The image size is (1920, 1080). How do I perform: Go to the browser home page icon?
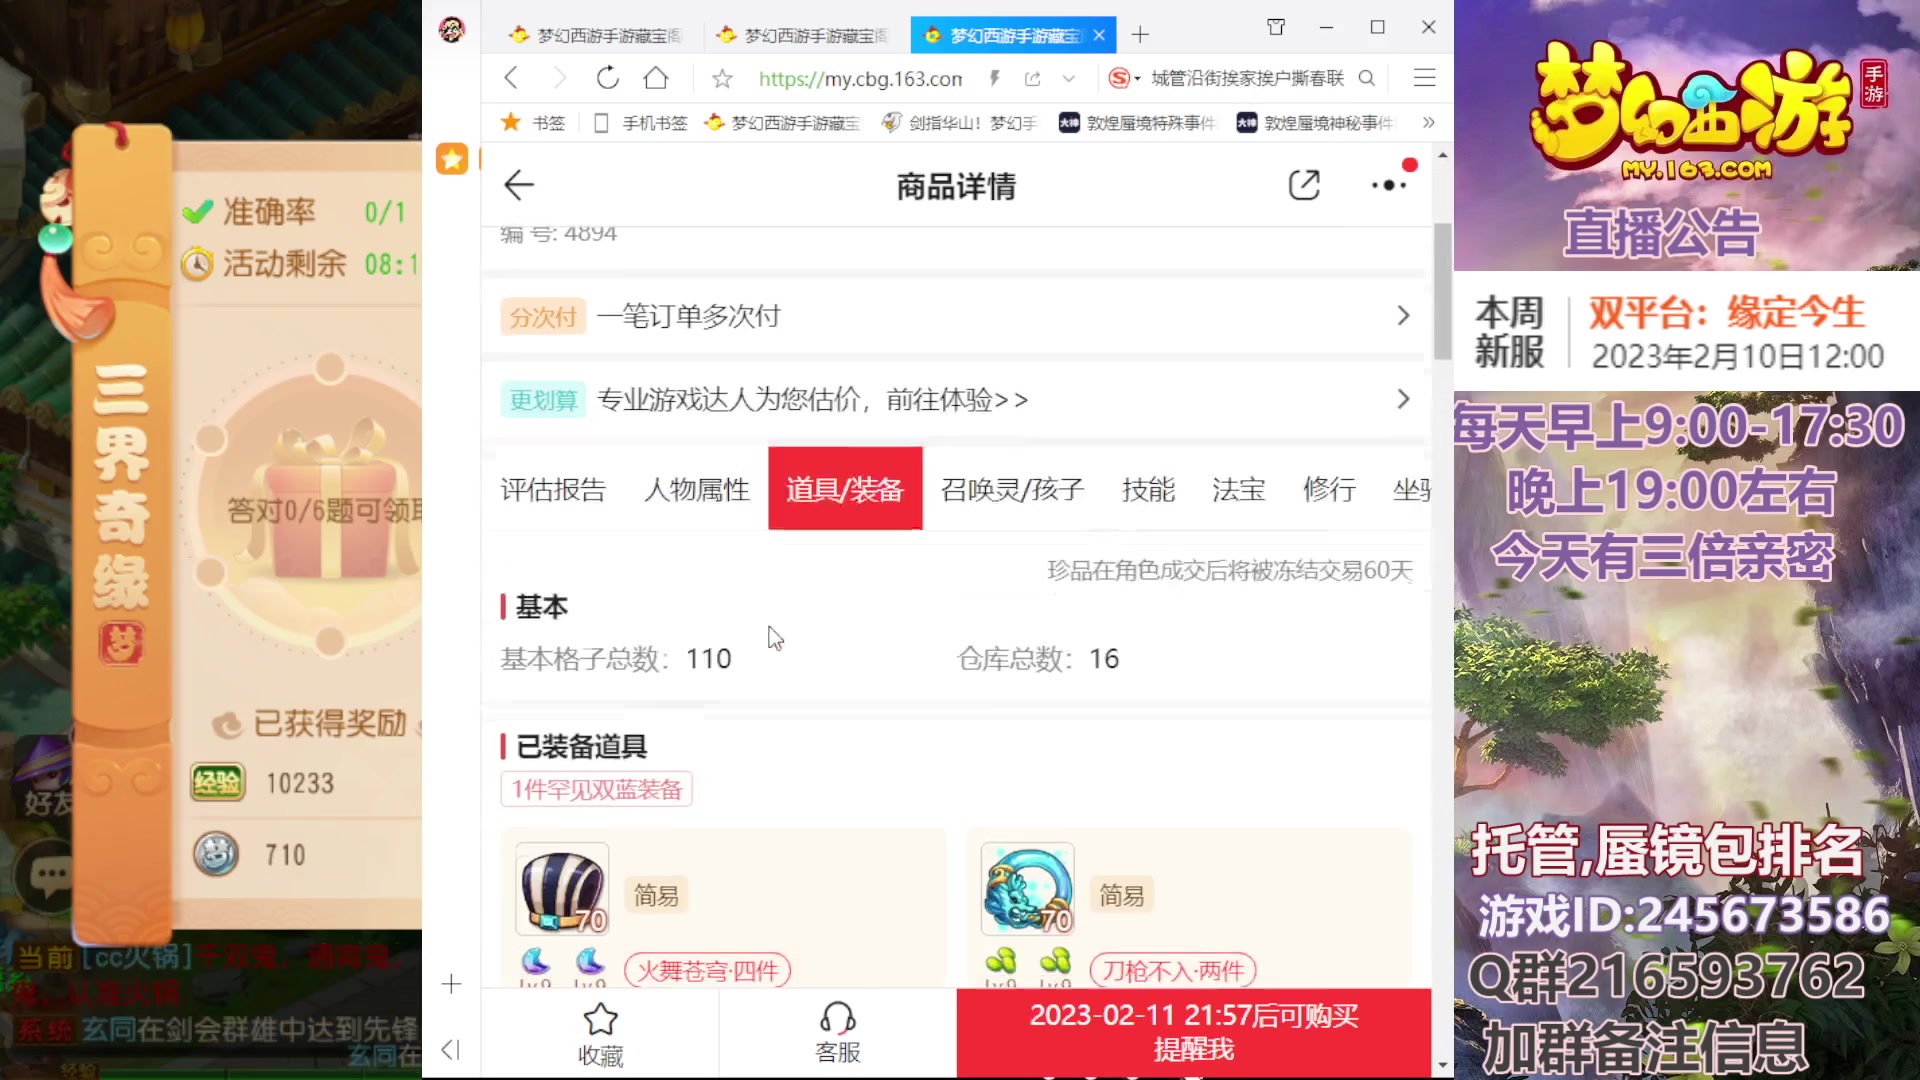656,78
